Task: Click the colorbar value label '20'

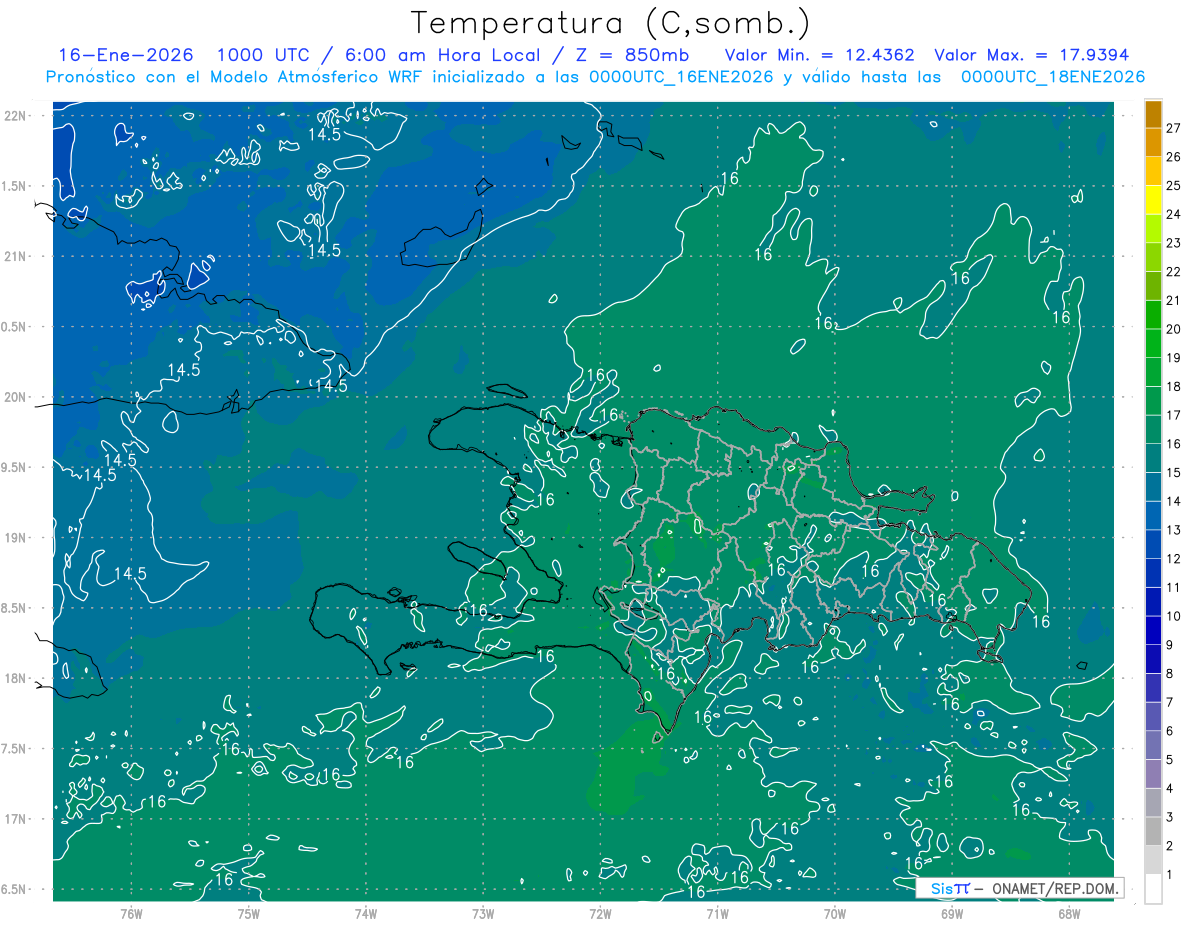Action: click(1174, 329)
